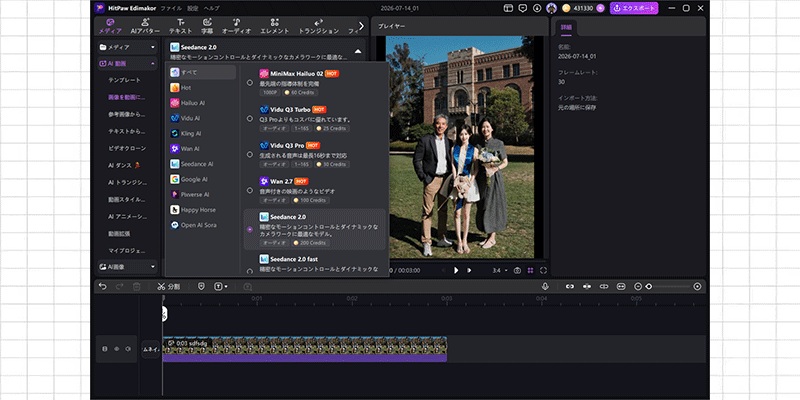Redo the timeline action

coord(119,287)
